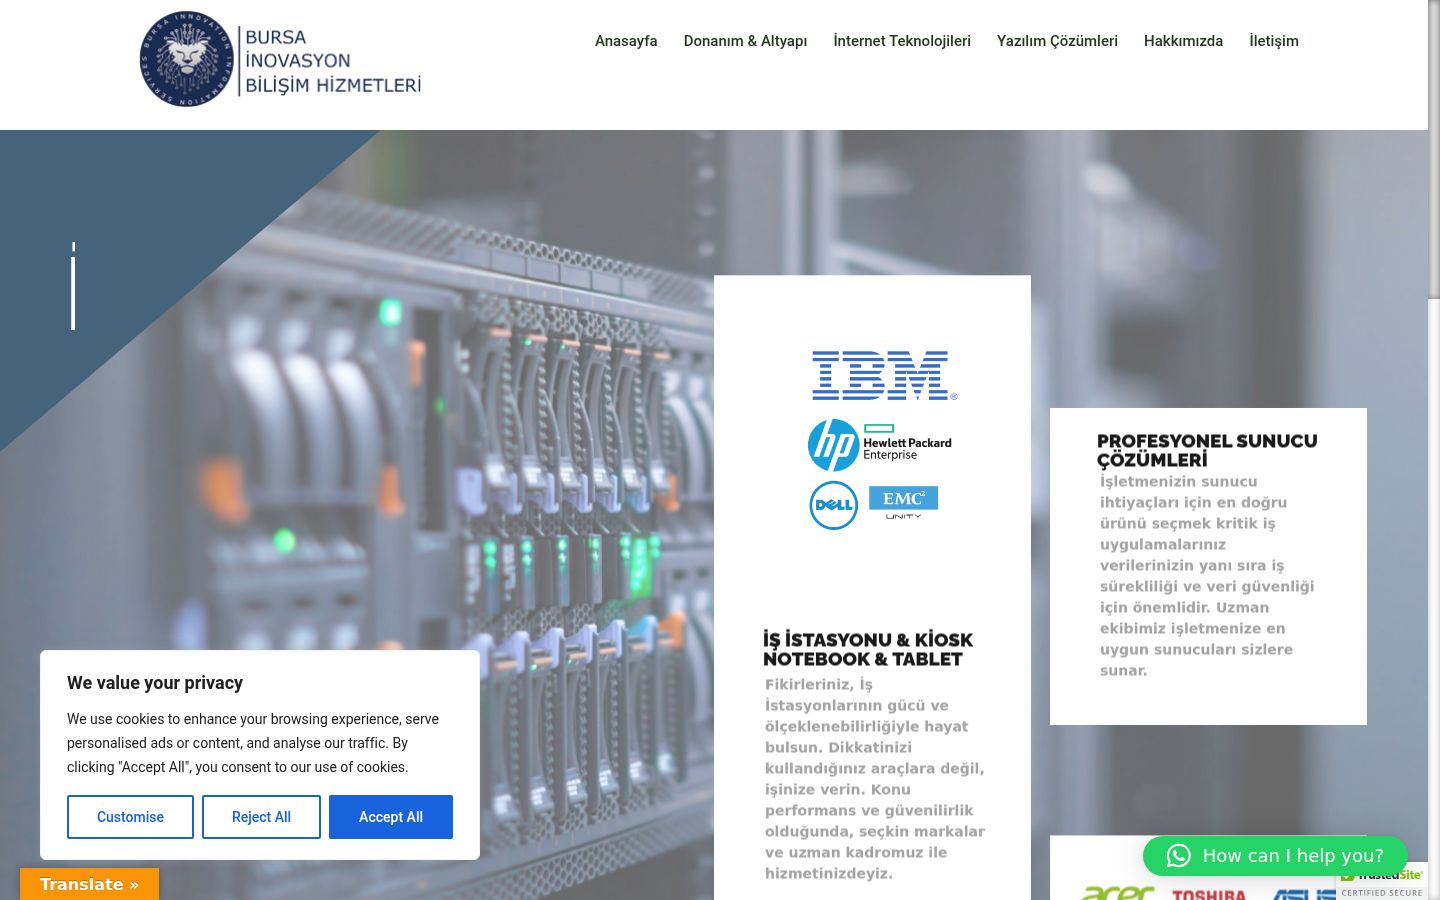Click How can I help you button
The height and width of the screenshot is (900, 1440).
[1275, 856]
